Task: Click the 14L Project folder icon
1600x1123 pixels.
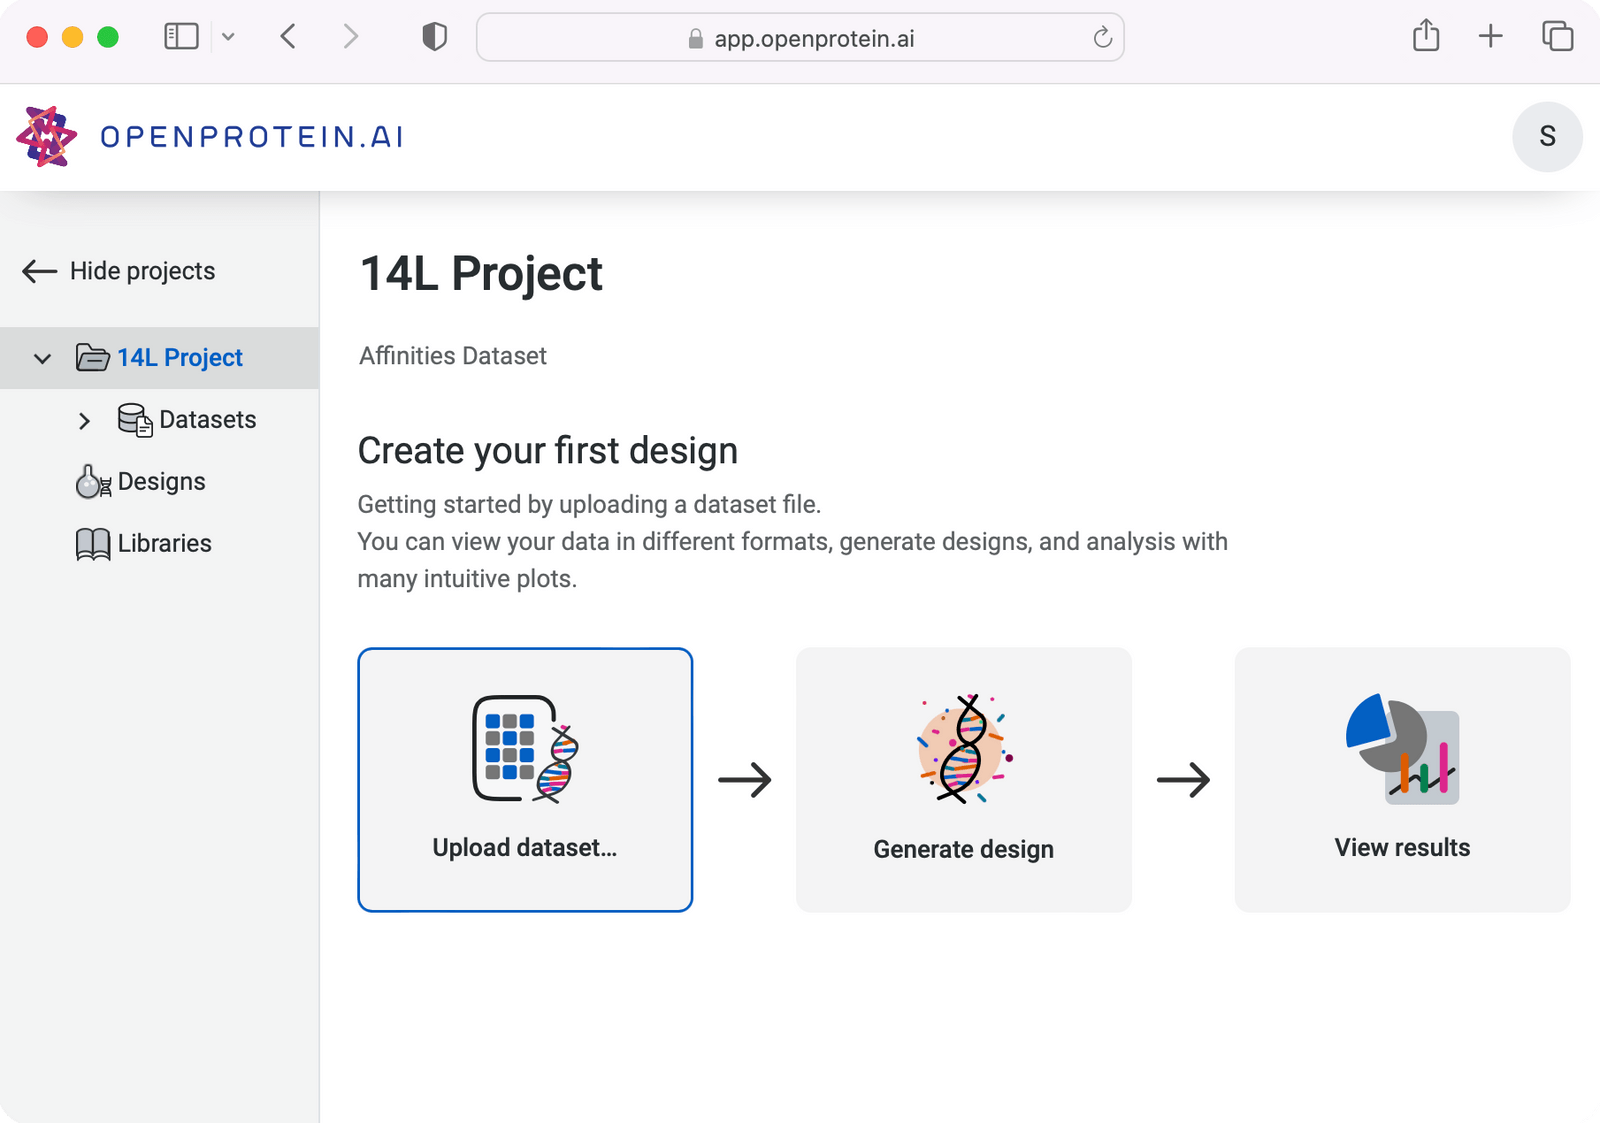Action: pos(91,357)
